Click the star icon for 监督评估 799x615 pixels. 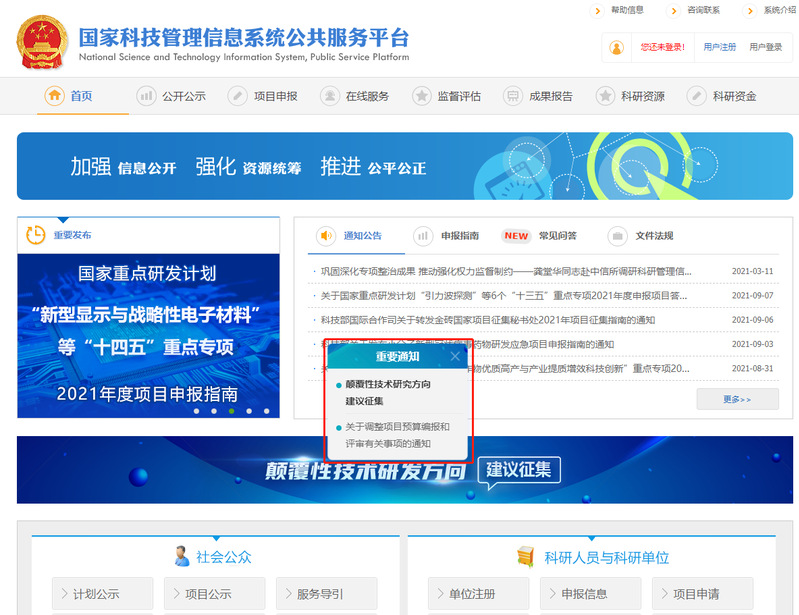coord(421,96)
